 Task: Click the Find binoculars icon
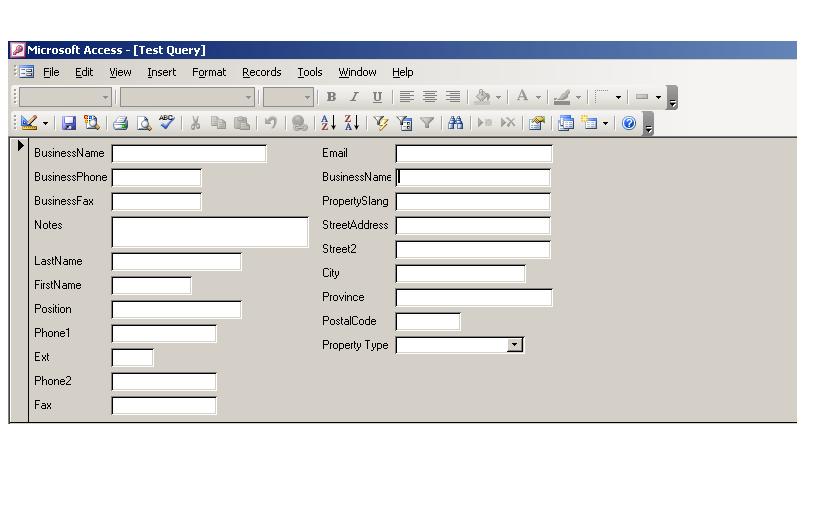click(456, 123)
